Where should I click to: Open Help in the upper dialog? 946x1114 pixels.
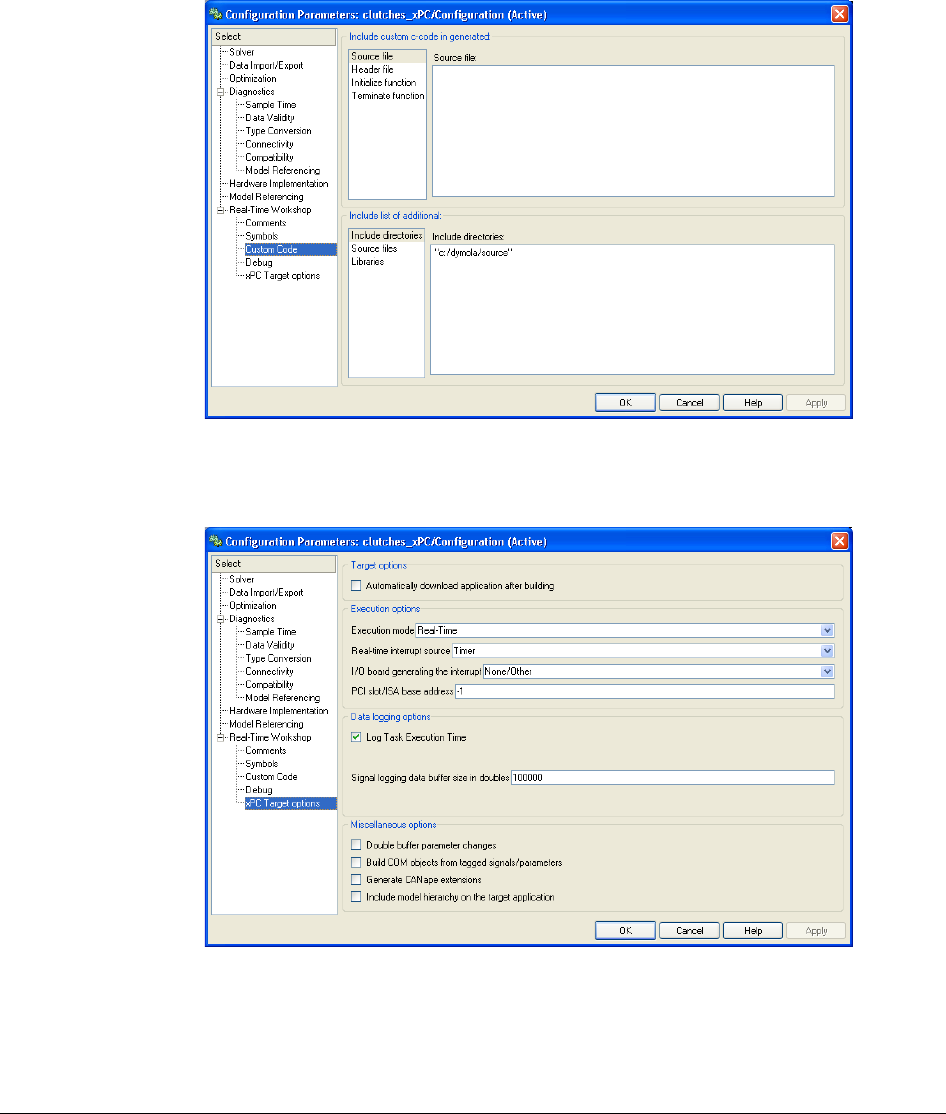click(x=753, y=403)
